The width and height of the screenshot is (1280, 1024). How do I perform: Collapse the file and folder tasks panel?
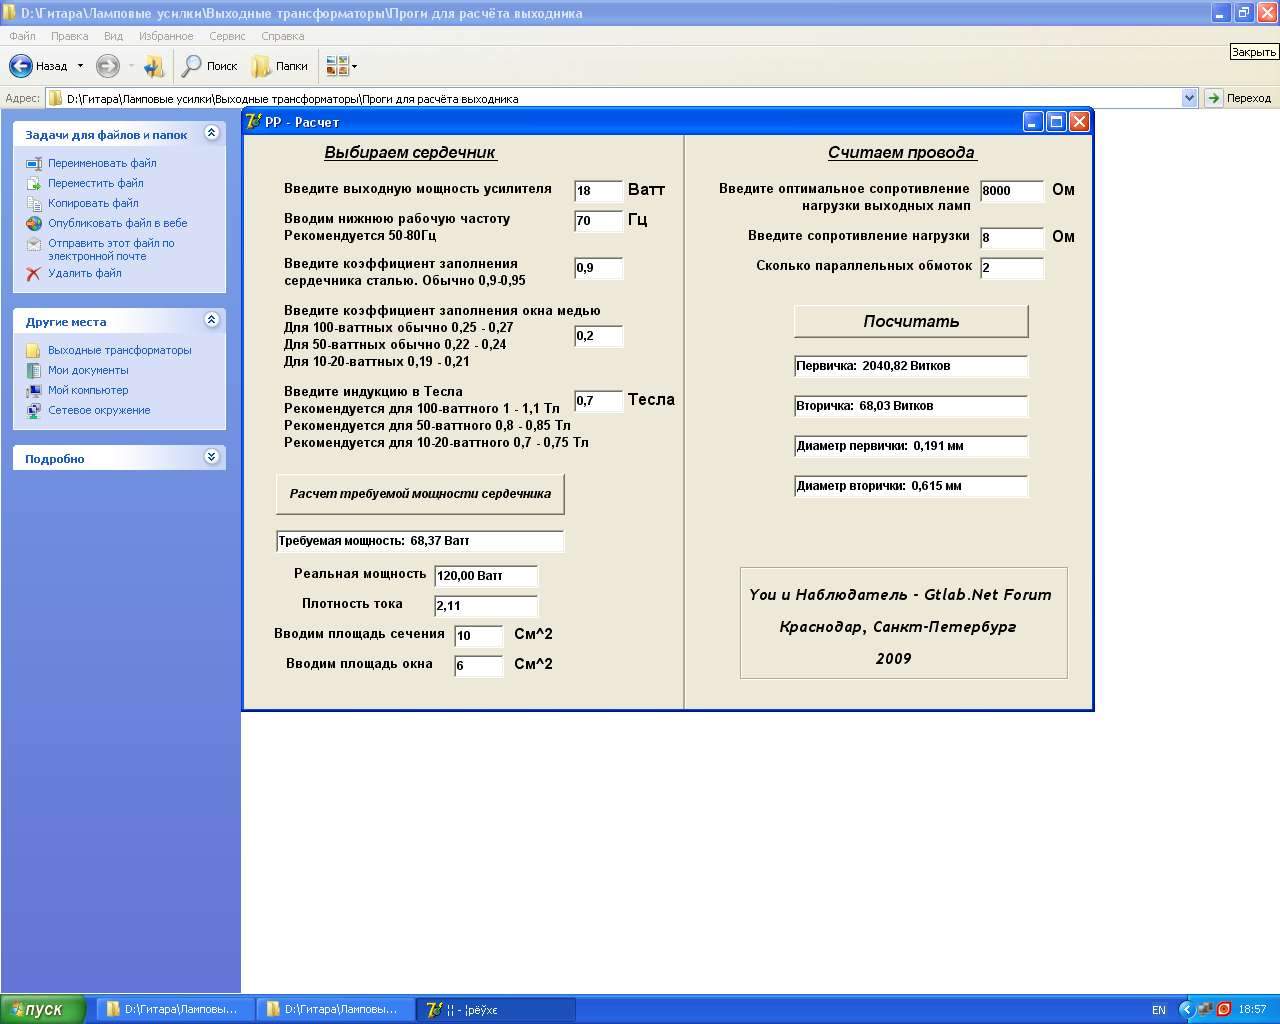211,133
